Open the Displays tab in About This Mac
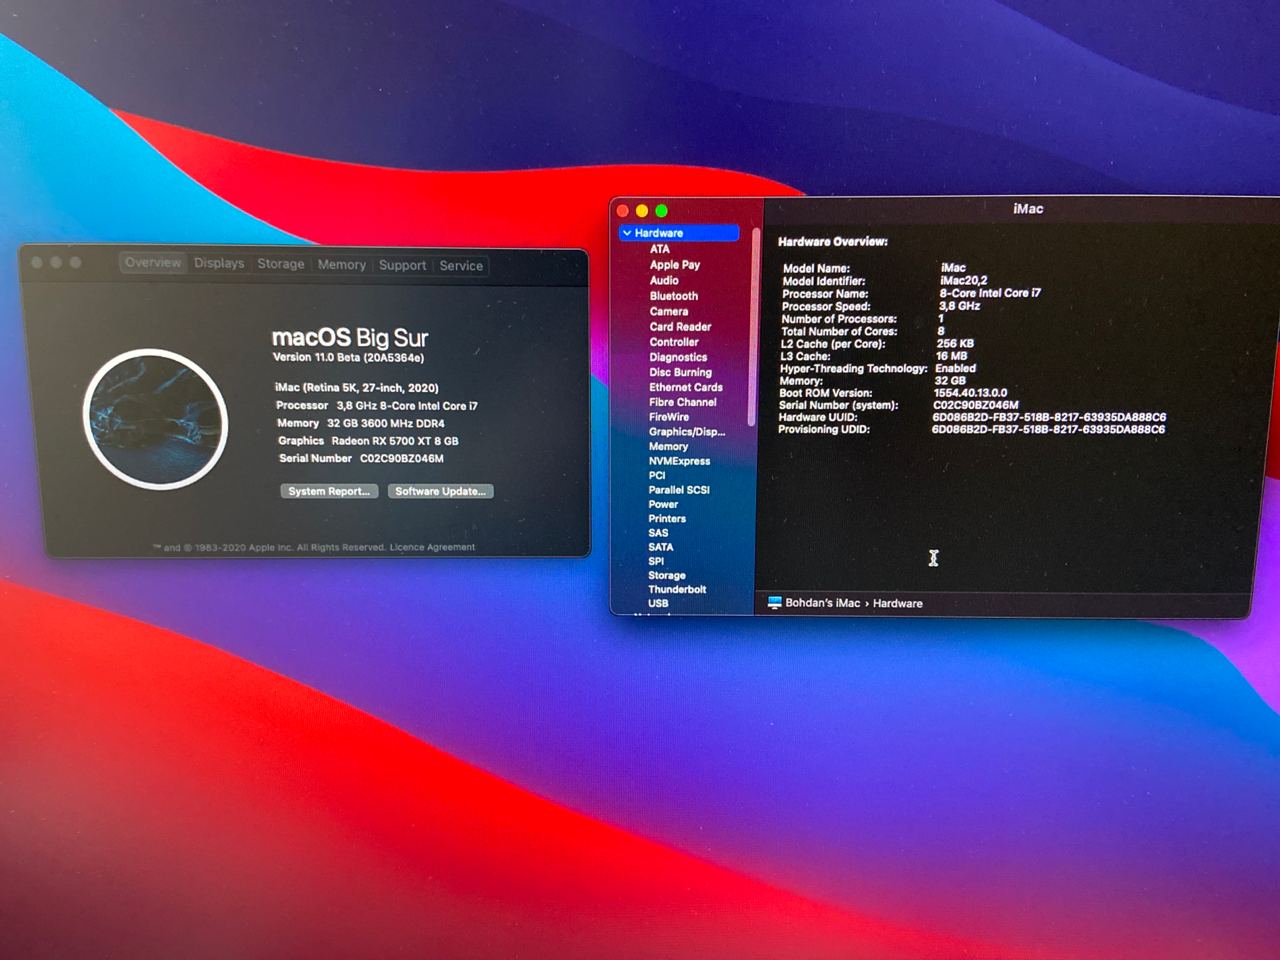1280x960 pixels. click(219, 263)
